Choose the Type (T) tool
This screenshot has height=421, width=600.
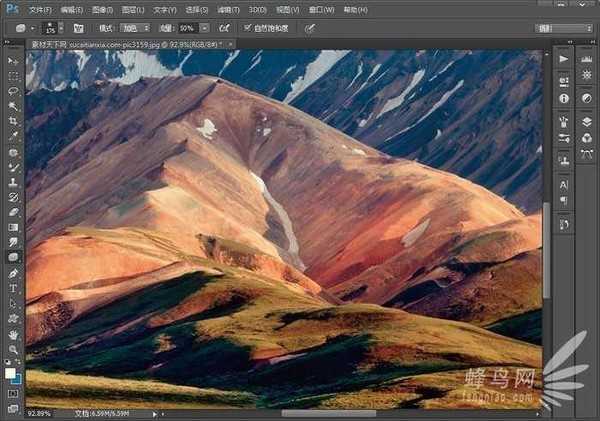(x=13, y=288)
